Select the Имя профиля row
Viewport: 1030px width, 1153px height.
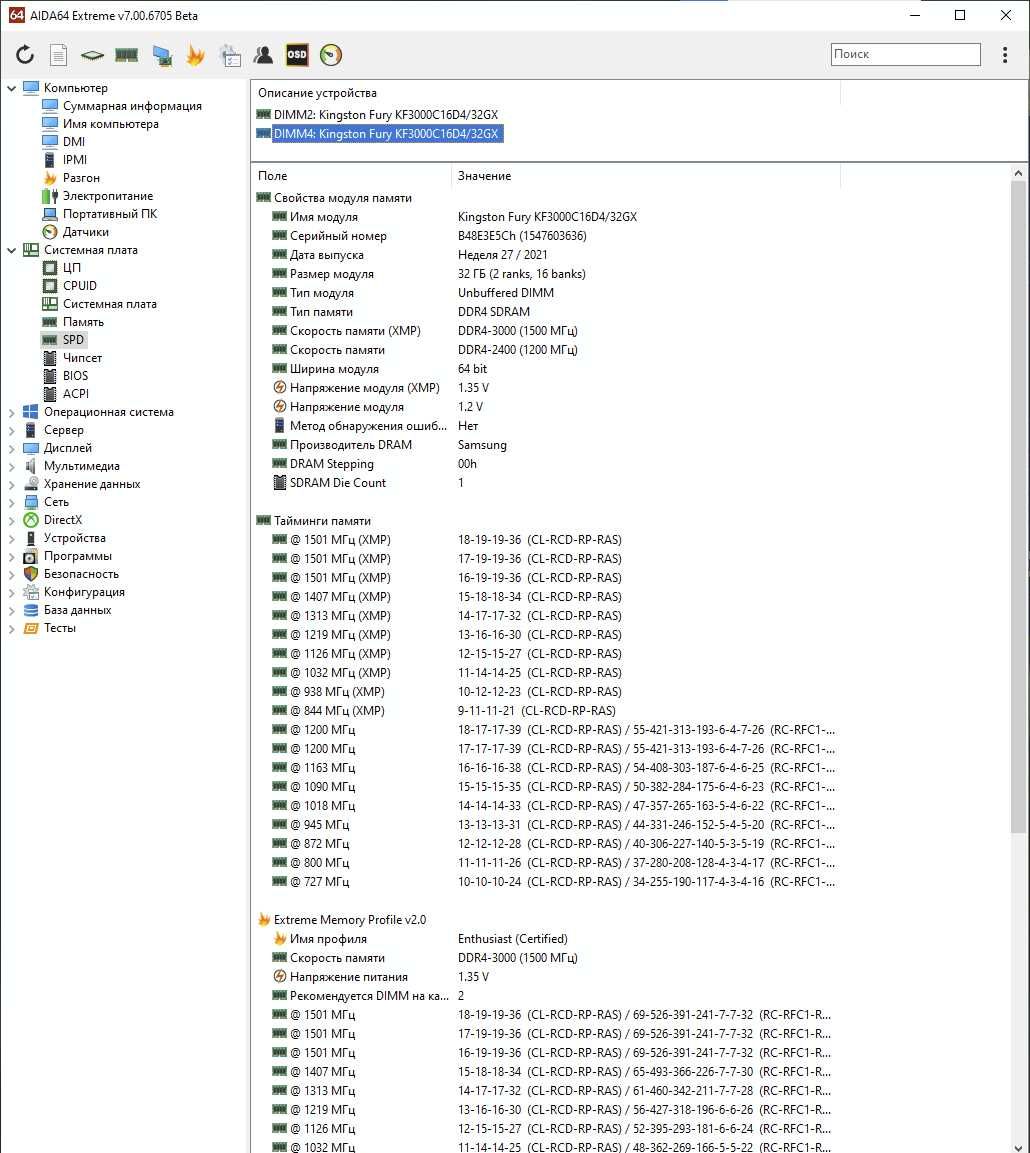coord(545,939)
